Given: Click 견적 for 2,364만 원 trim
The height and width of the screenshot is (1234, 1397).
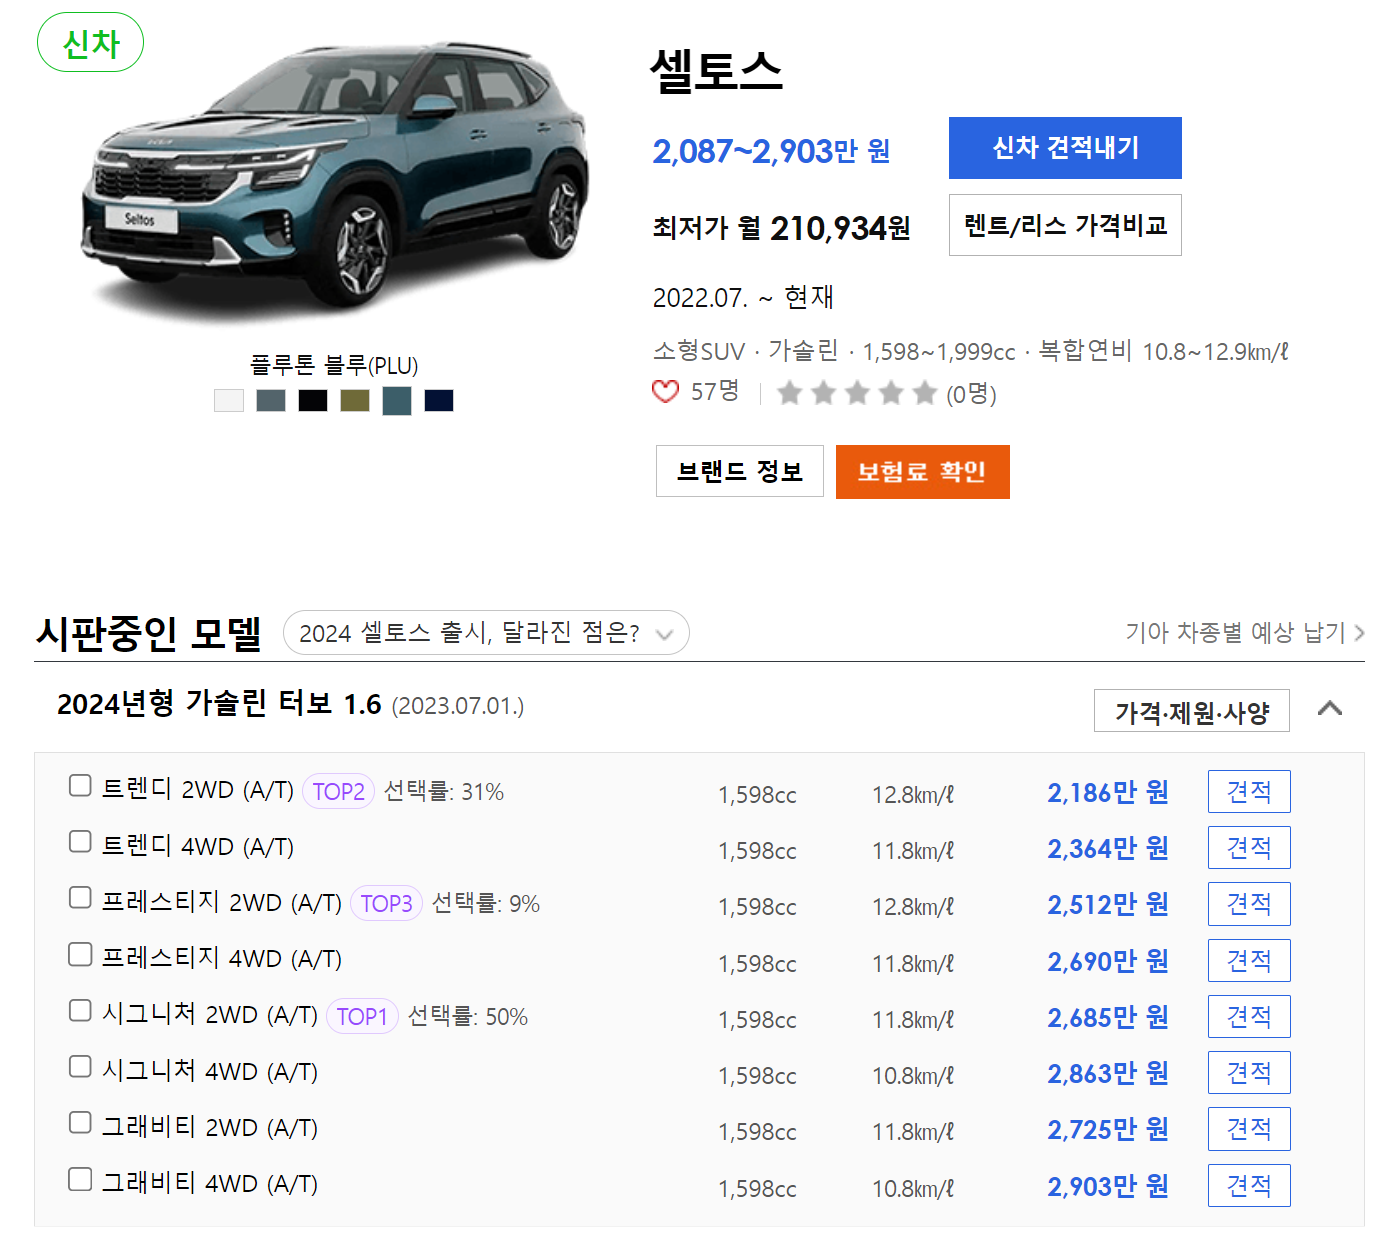Looking at the screenshot, I should click(1249, 848).
